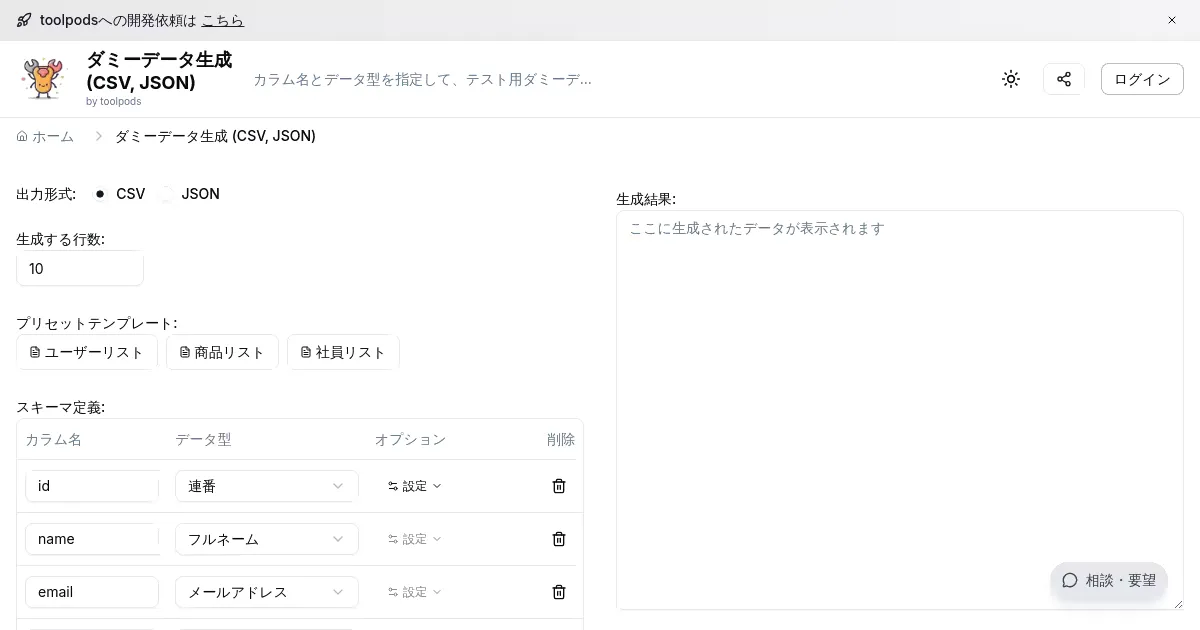Image resolution: width=1200 pixels, height=630 pixels.
Task: Open the メールアドレス data type dropdown
Action: [x=266, y=592]
